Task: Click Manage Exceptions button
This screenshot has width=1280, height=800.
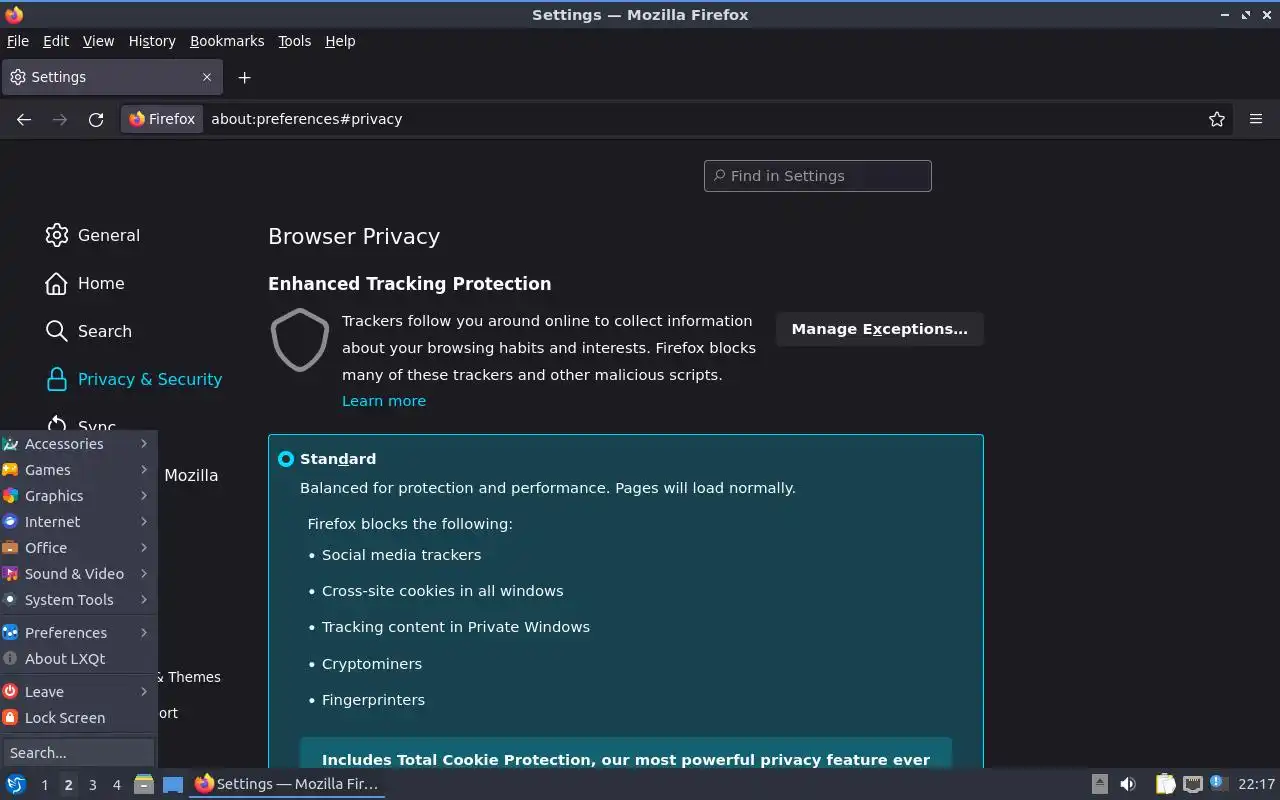Action: tap(880, 329)
